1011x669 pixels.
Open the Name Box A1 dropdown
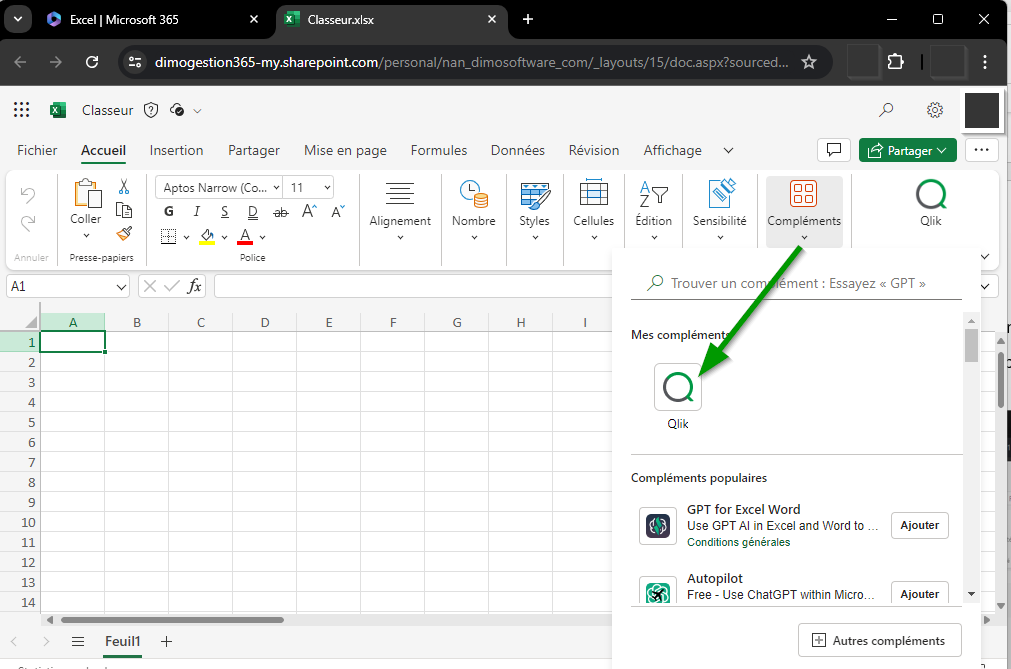tap(121, 287)
